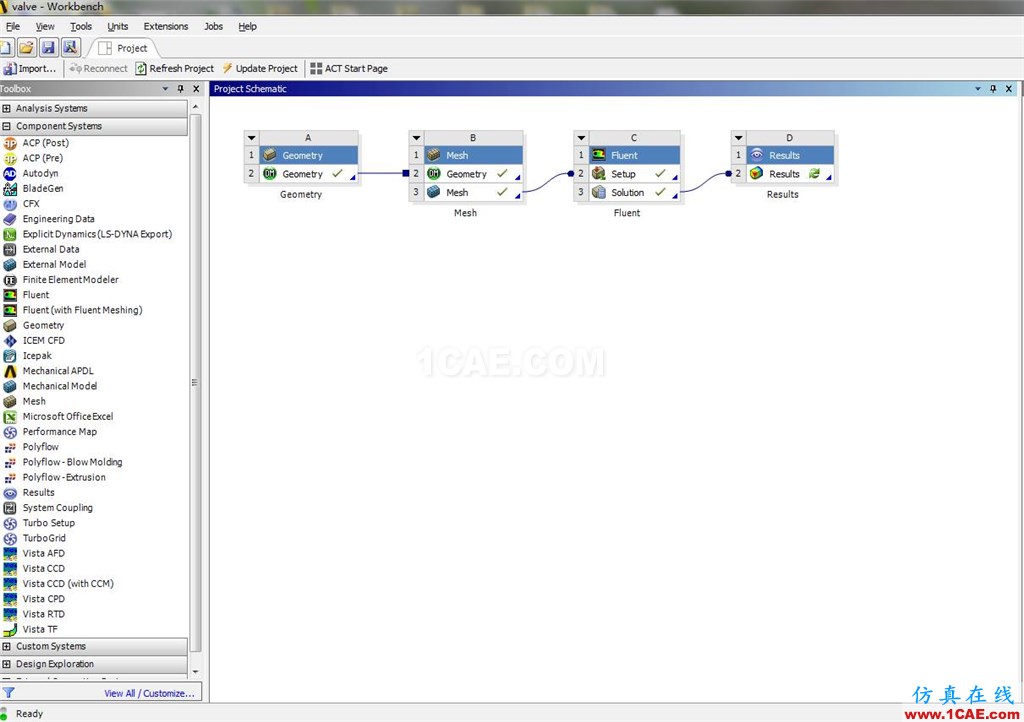
Task: Click View All / Customize... link
Action: click(150, 693)
